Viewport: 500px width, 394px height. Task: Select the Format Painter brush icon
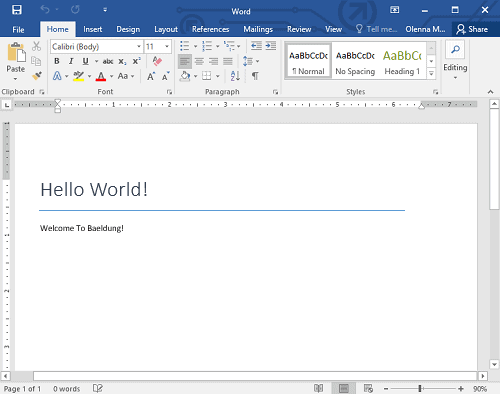tap(37, 76)
